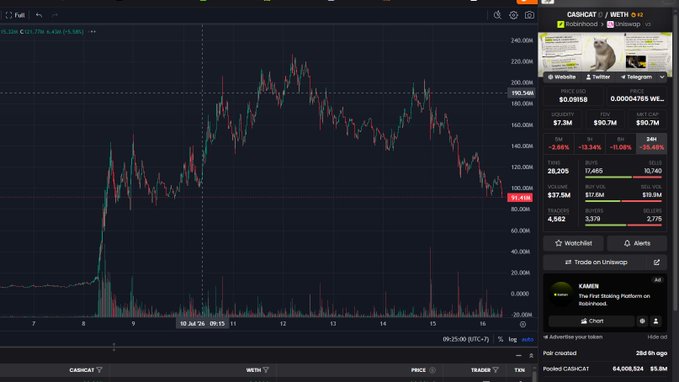Click the MKT CAP $90.7M box
This screenshot has height=382, width=679.
coord(647,119)
